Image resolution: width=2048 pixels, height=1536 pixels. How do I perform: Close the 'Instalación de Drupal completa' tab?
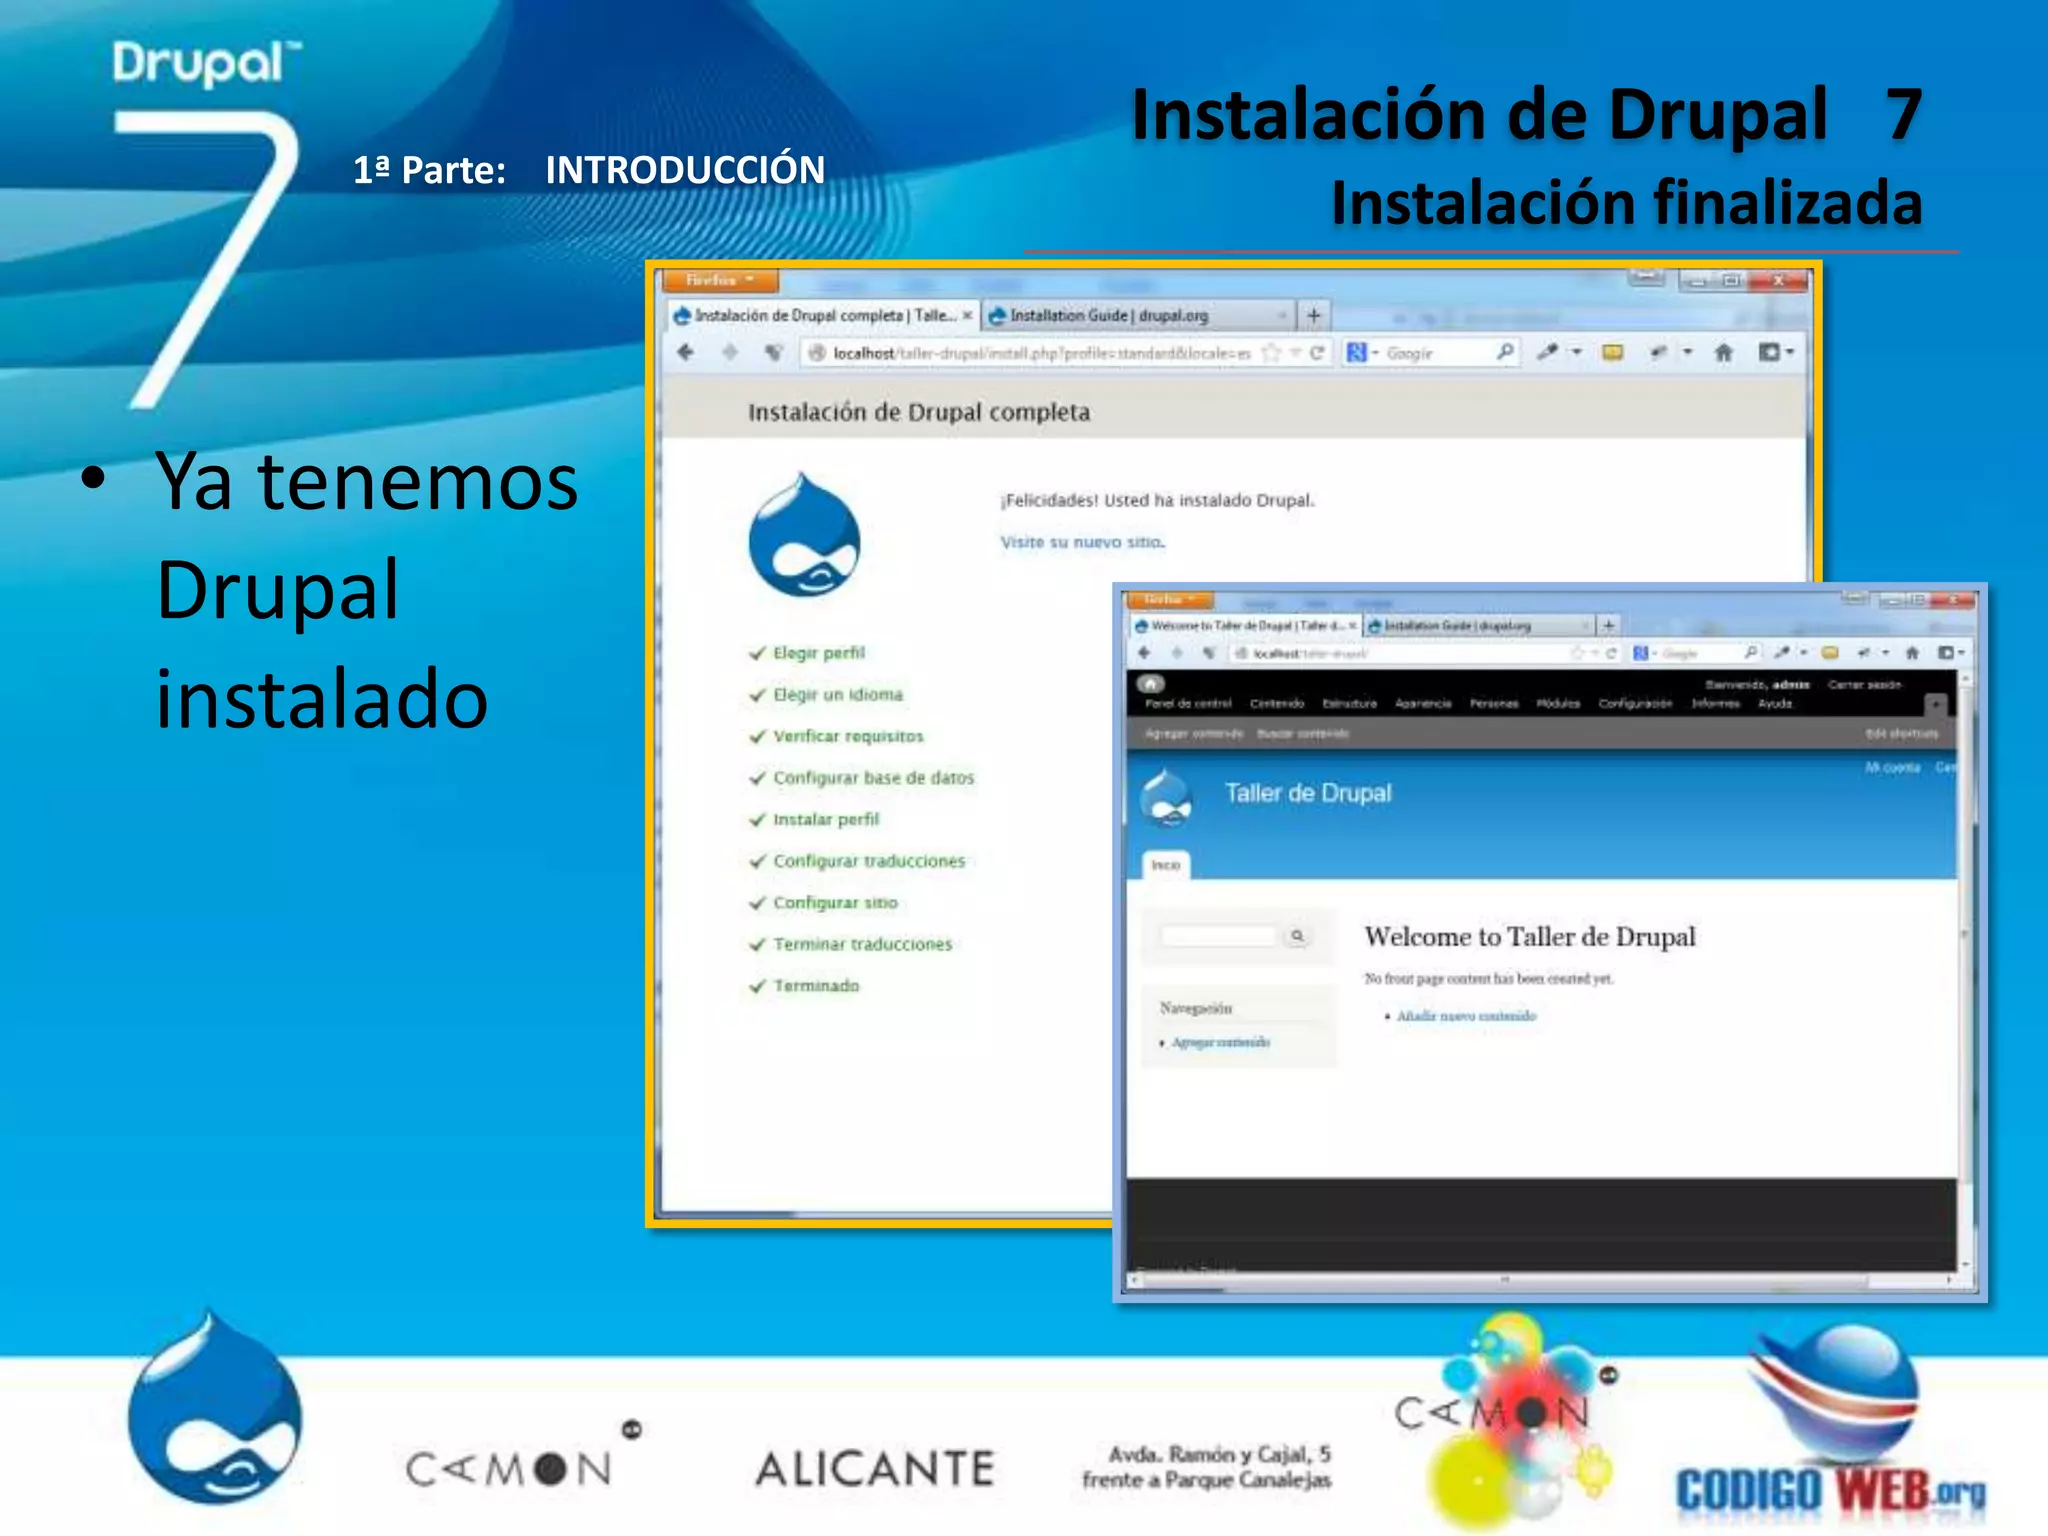point(967,316)
